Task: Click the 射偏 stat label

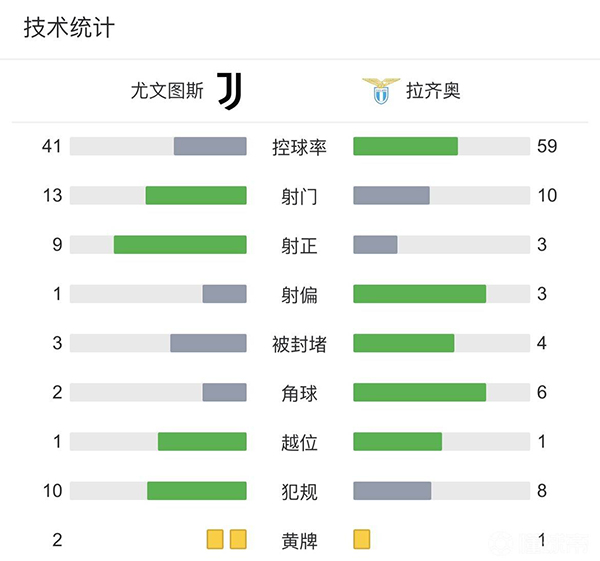Action: (300, 295)
